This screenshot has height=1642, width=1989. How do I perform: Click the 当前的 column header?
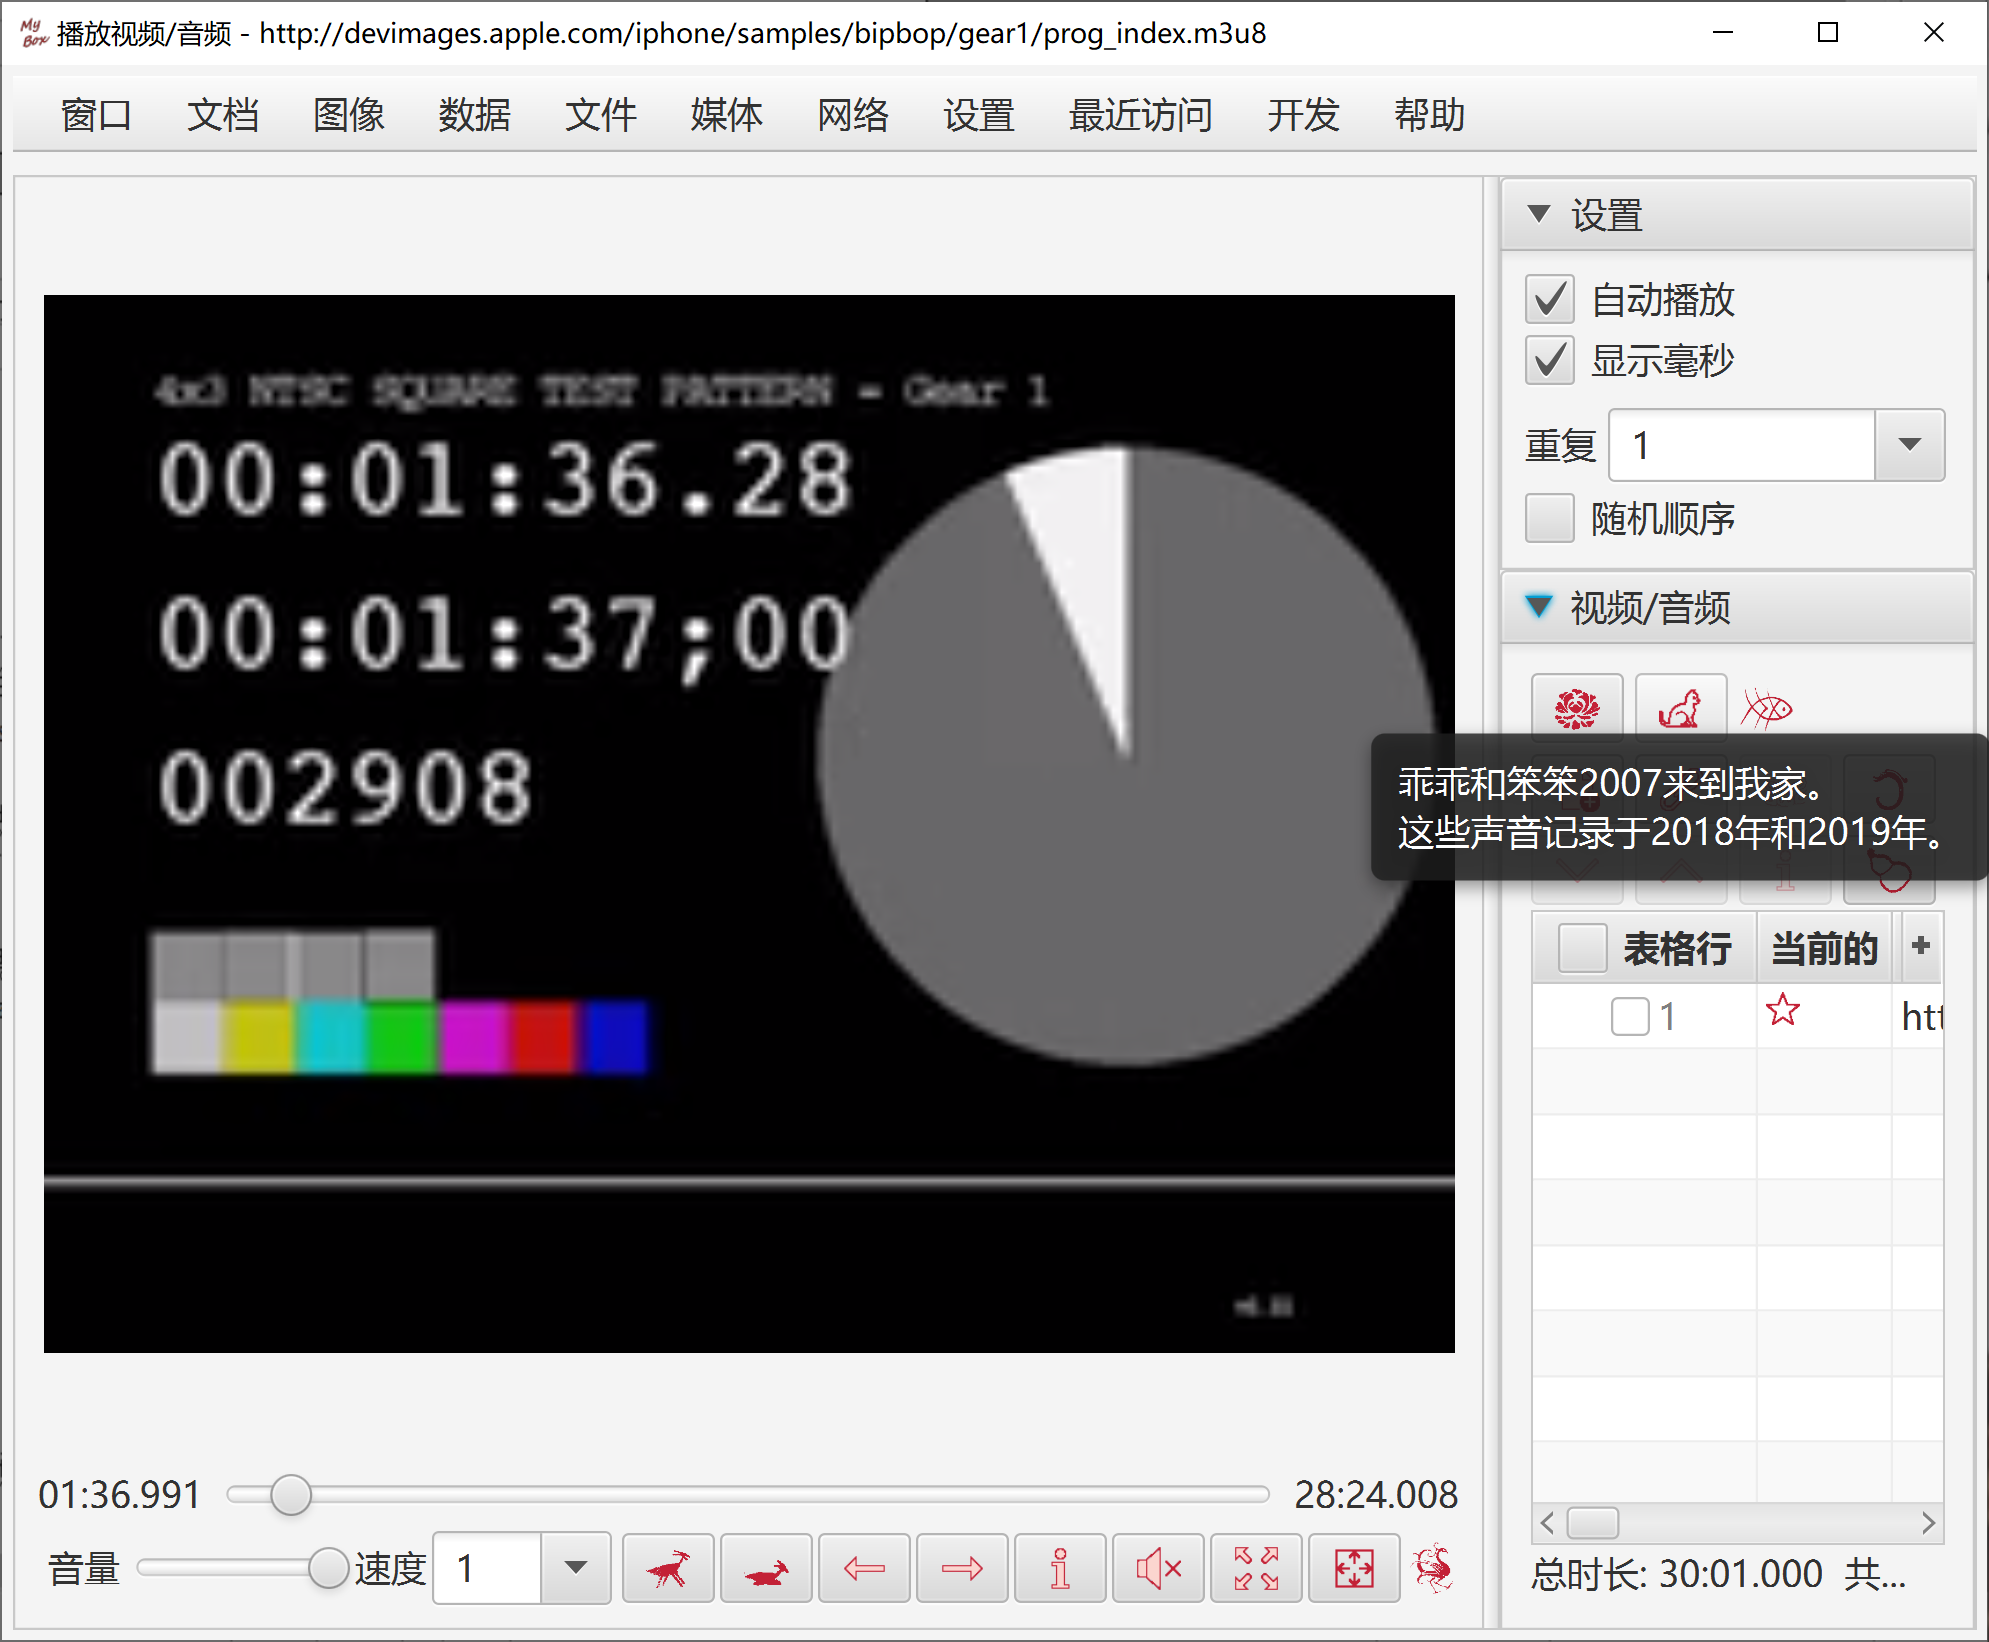pos(1823,947)
